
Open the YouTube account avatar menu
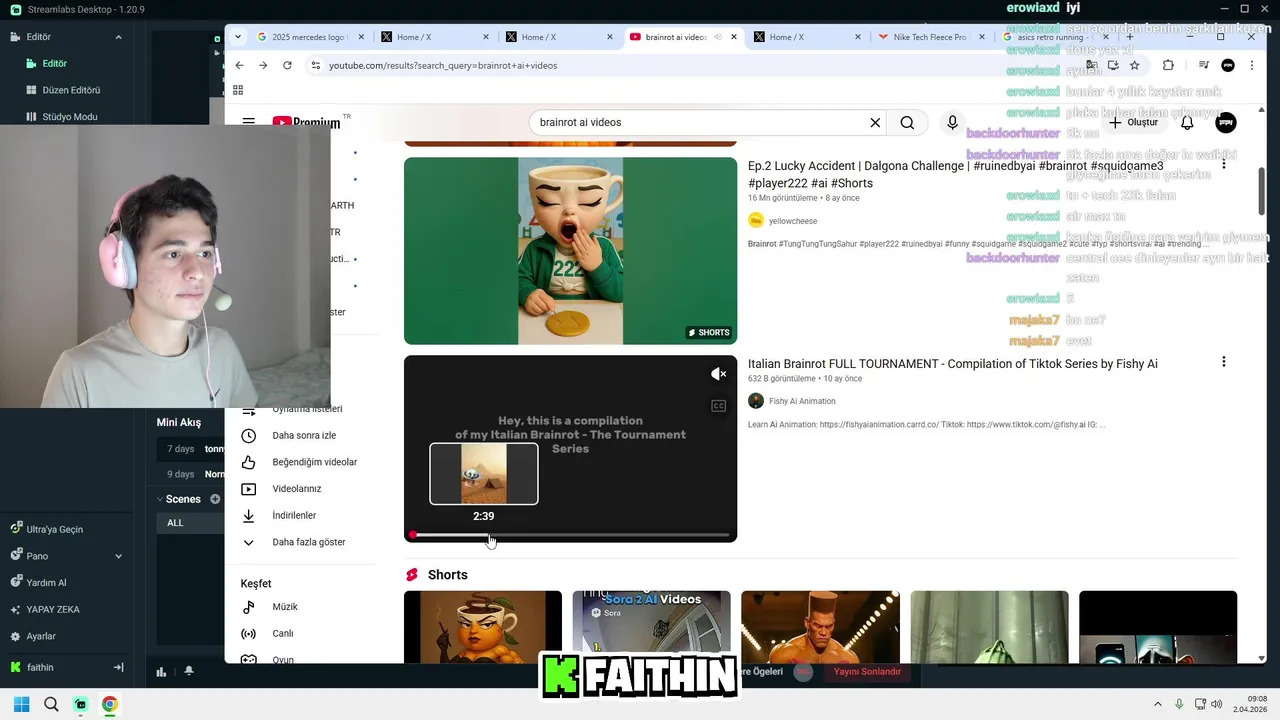[1226, 122]
